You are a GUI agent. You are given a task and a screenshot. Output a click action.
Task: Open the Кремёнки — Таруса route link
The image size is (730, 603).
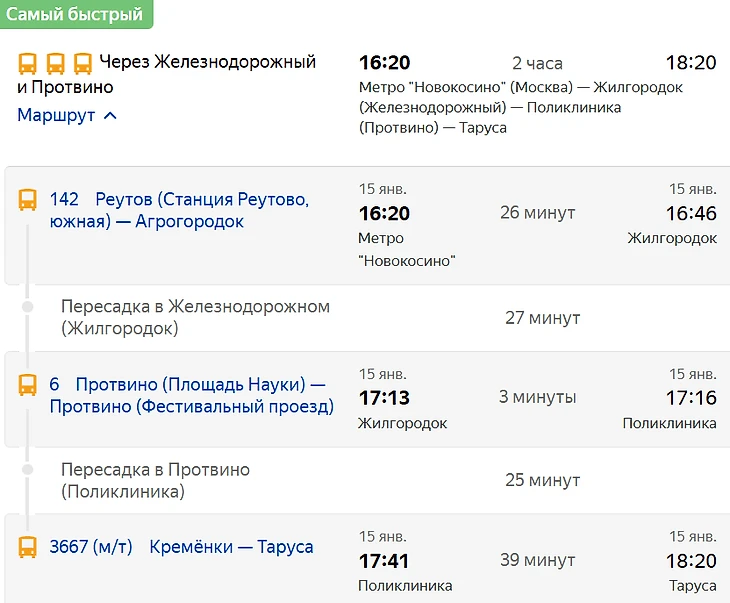(231, 547)
